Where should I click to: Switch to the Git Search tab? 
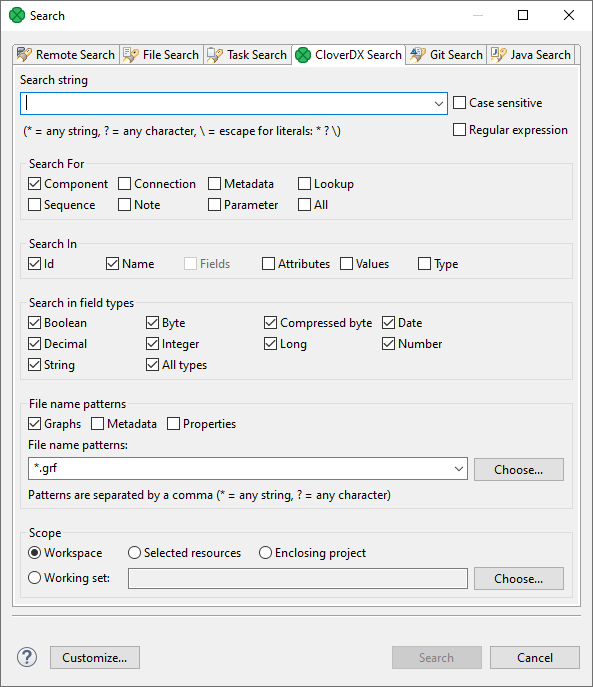446,55
